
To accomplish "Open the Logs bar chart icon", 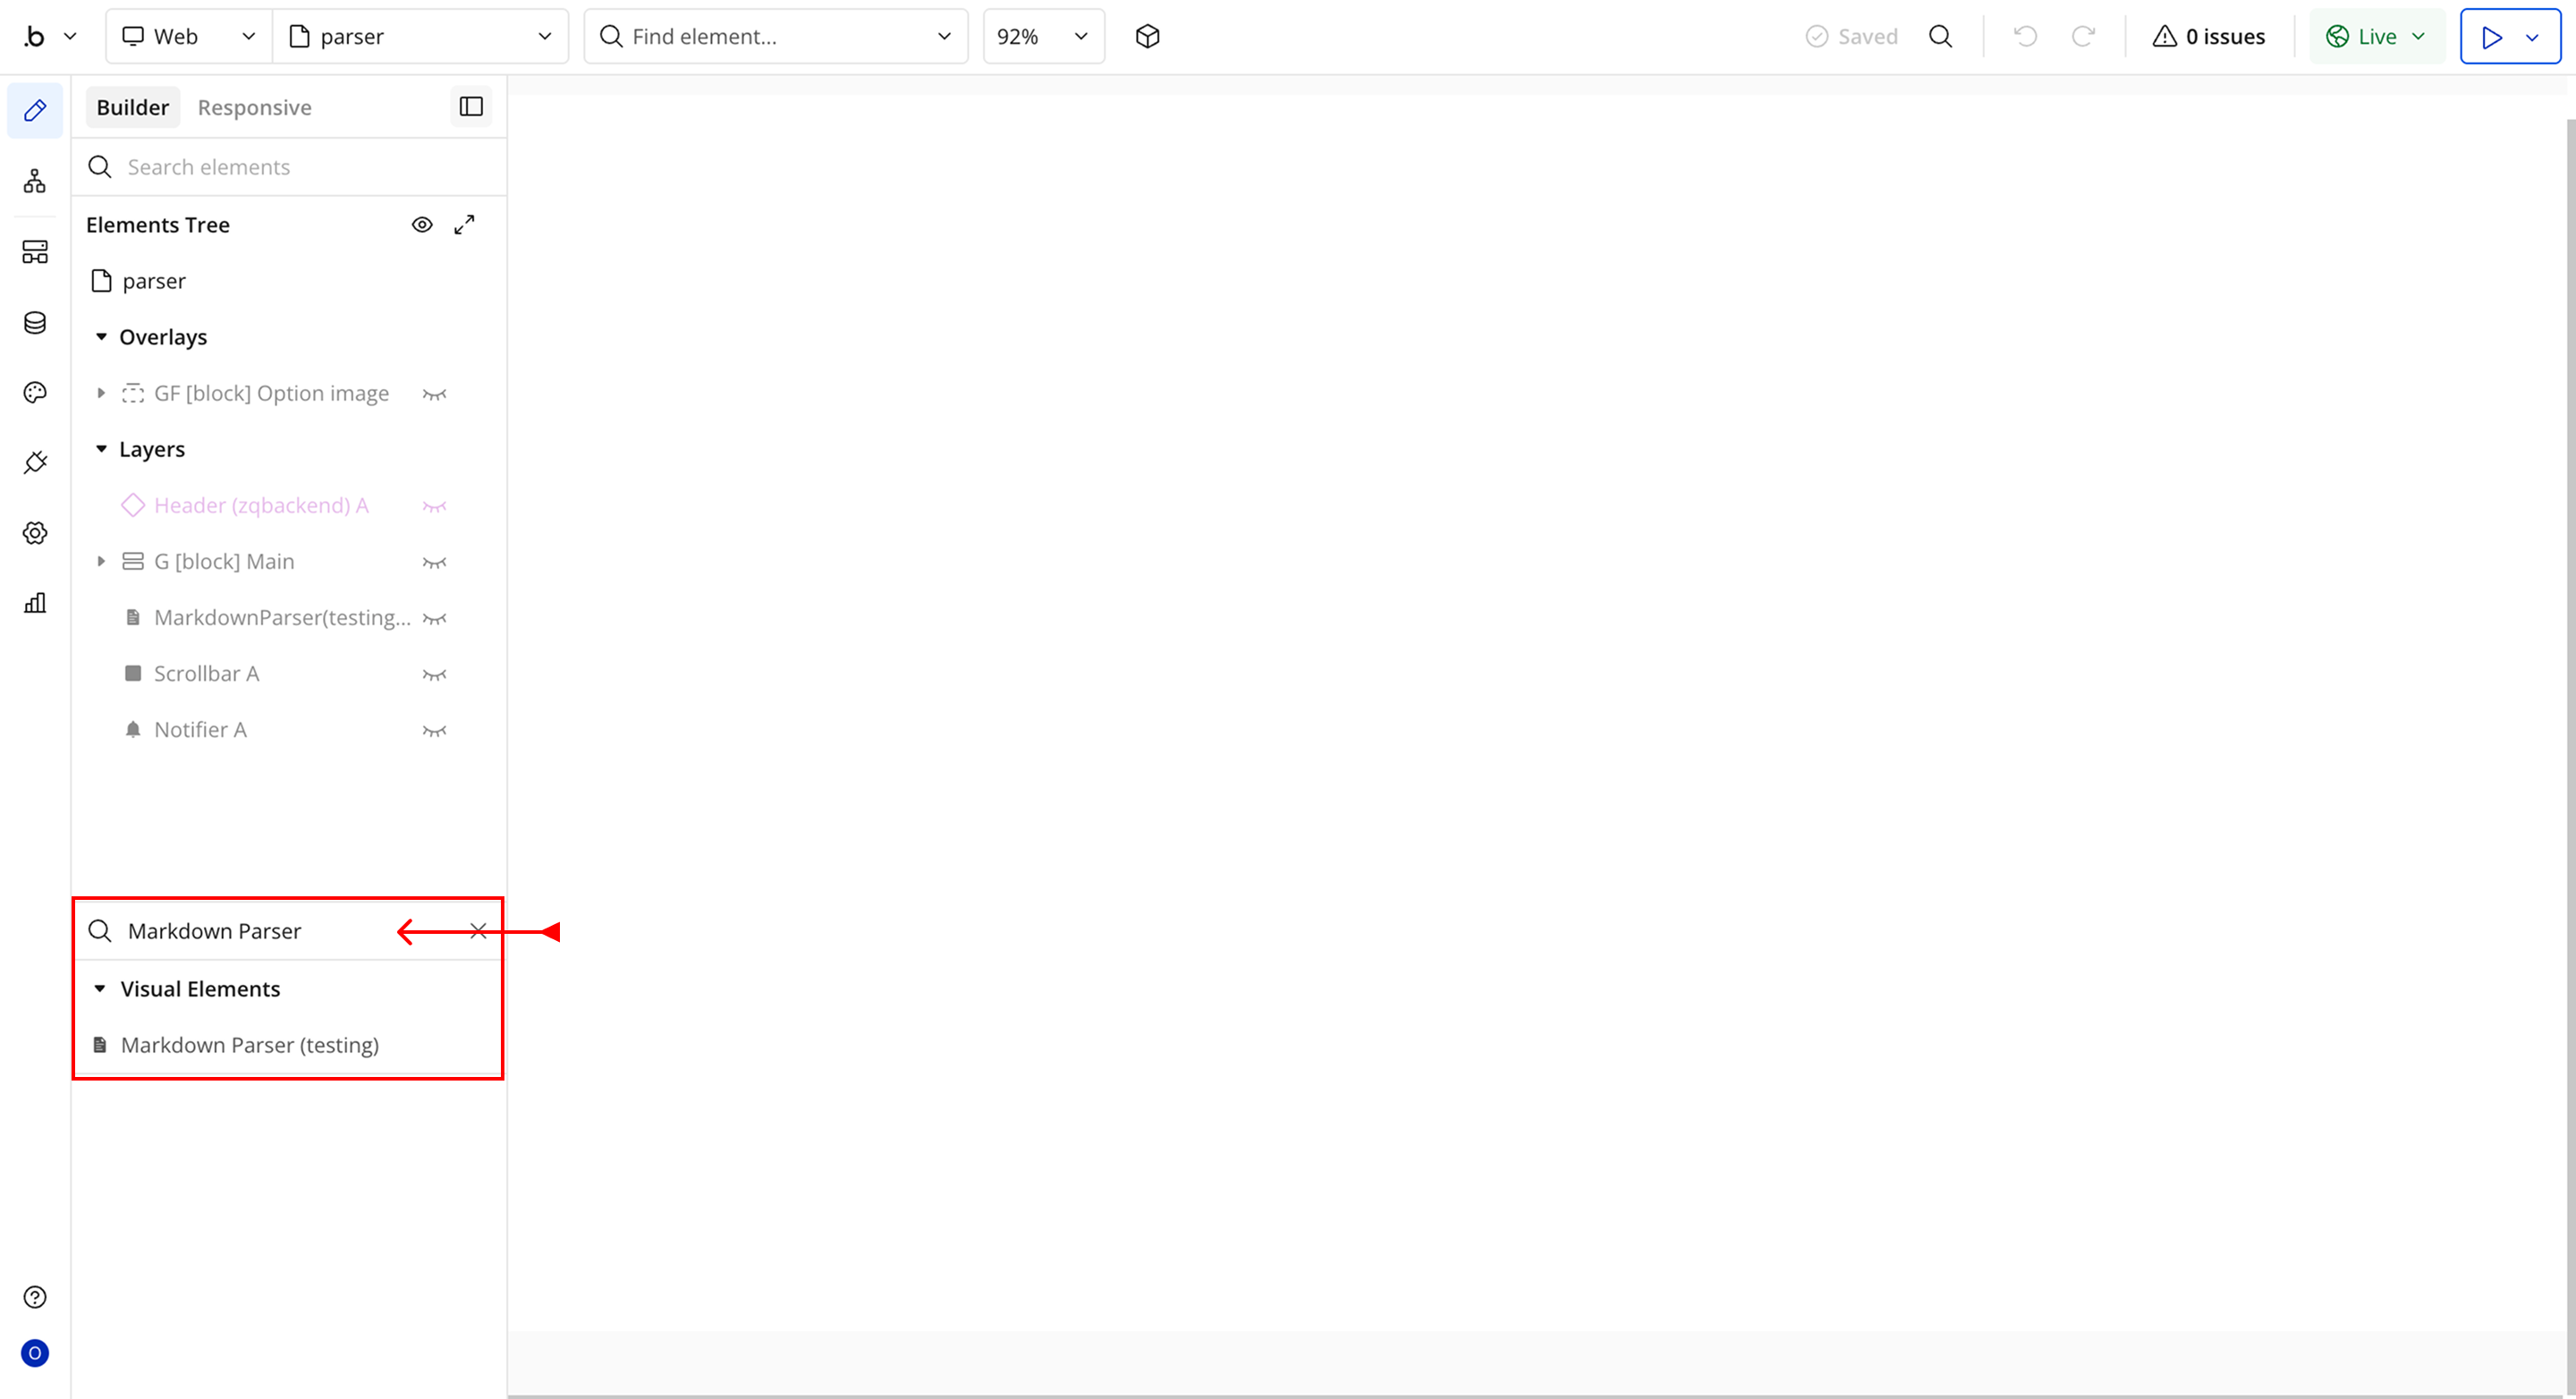I will pos(35,603).
